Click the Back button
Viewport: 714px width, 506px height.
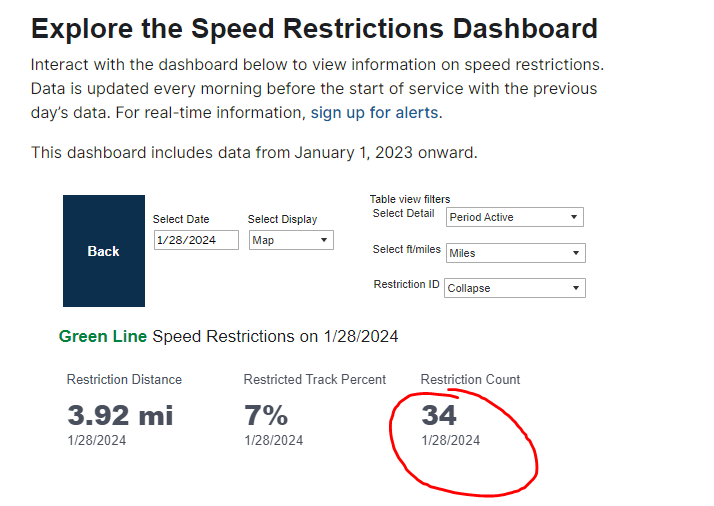[104, 251]
